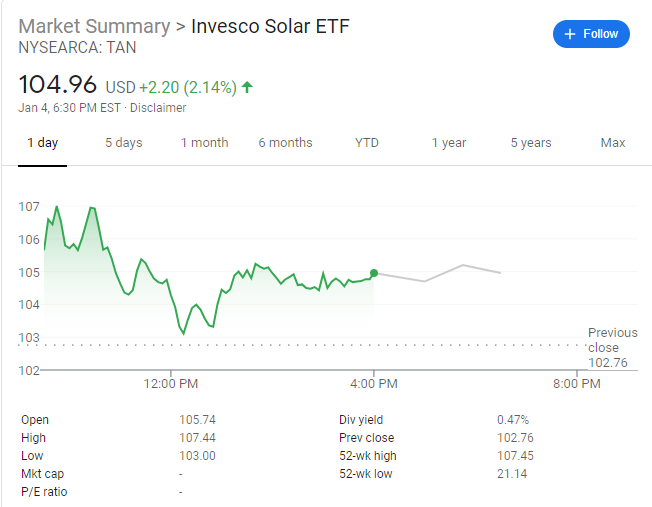Switch to the 1 year tab

449,143
